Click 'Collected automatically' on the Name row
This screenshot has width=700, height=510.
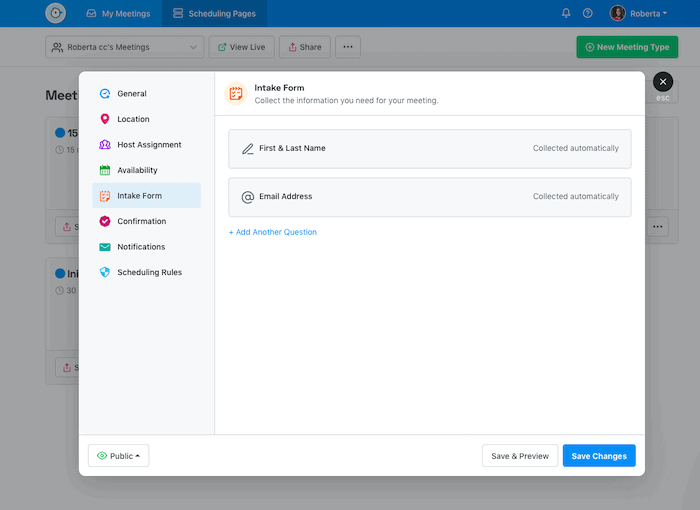point(575,148)
